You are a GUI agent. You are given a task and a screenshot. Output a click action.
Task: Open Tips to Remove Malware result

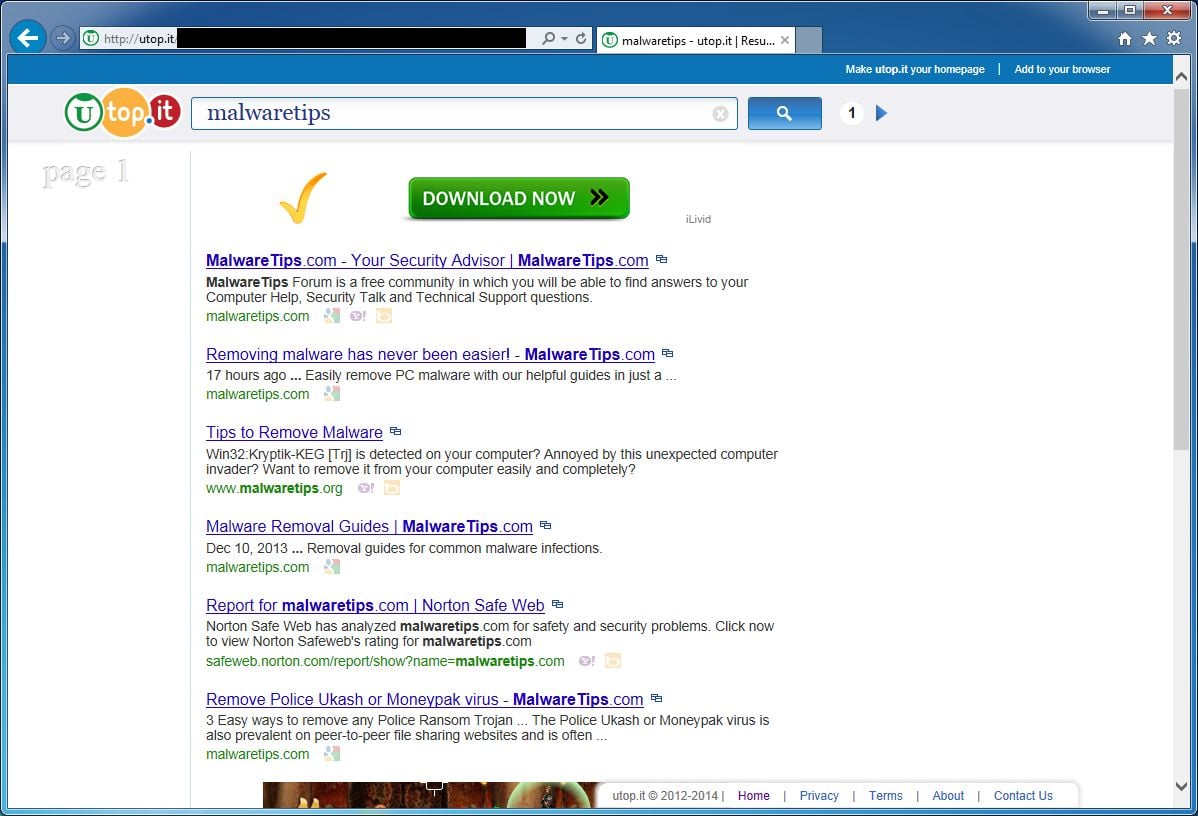point(294,432)
